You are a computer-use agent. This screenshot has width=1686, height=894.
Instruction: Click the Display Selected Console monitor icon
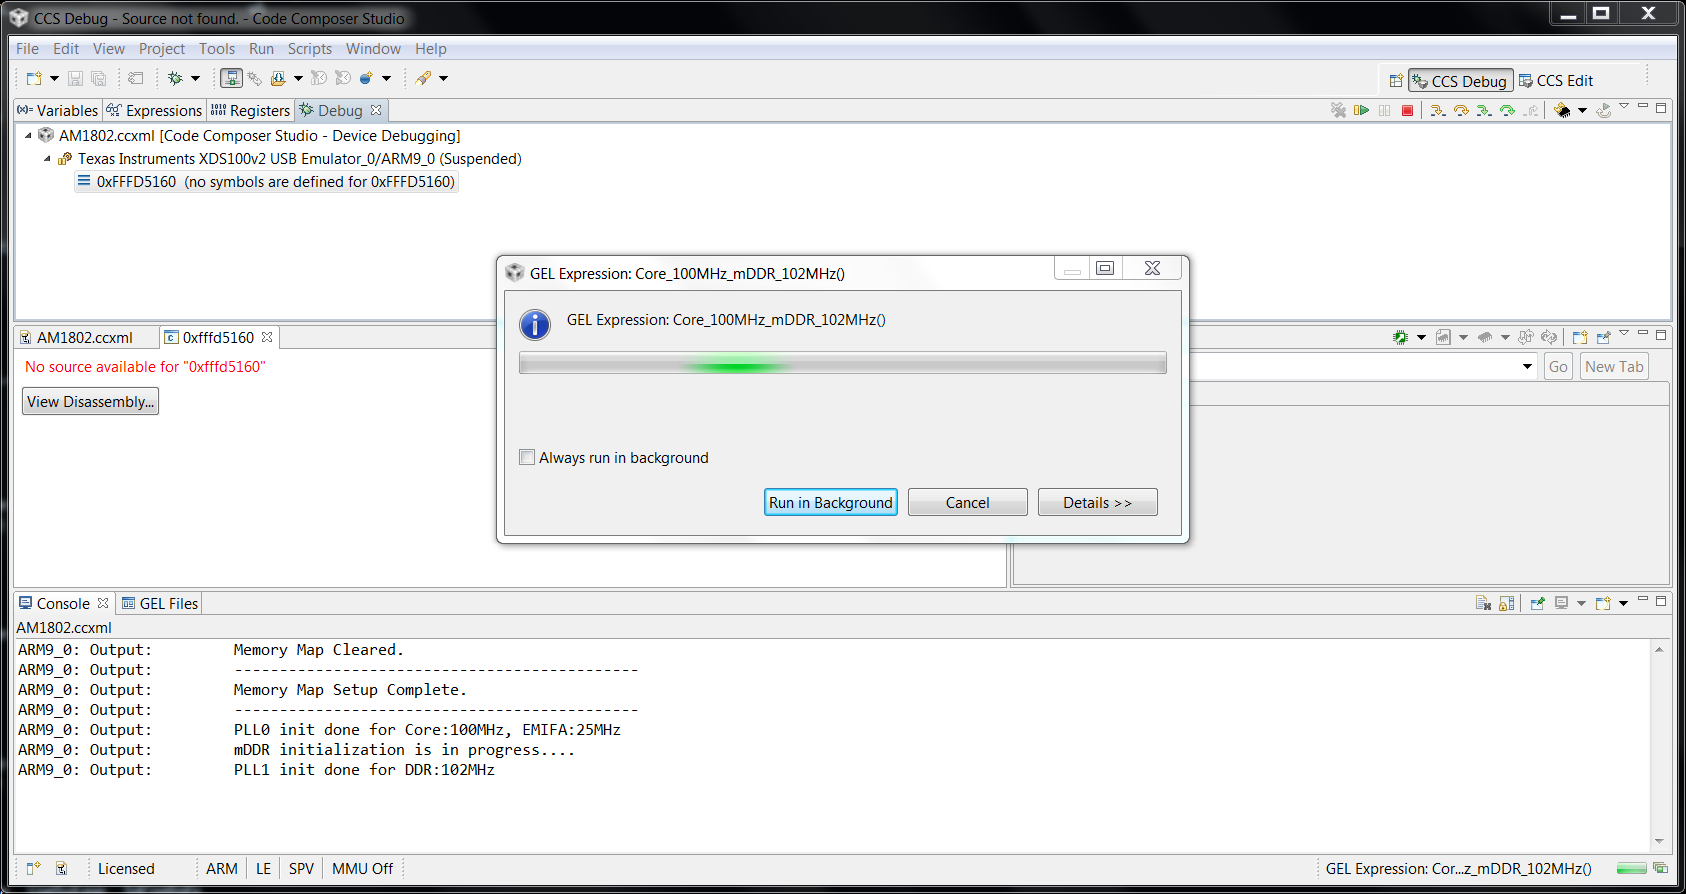[1561, 603]
